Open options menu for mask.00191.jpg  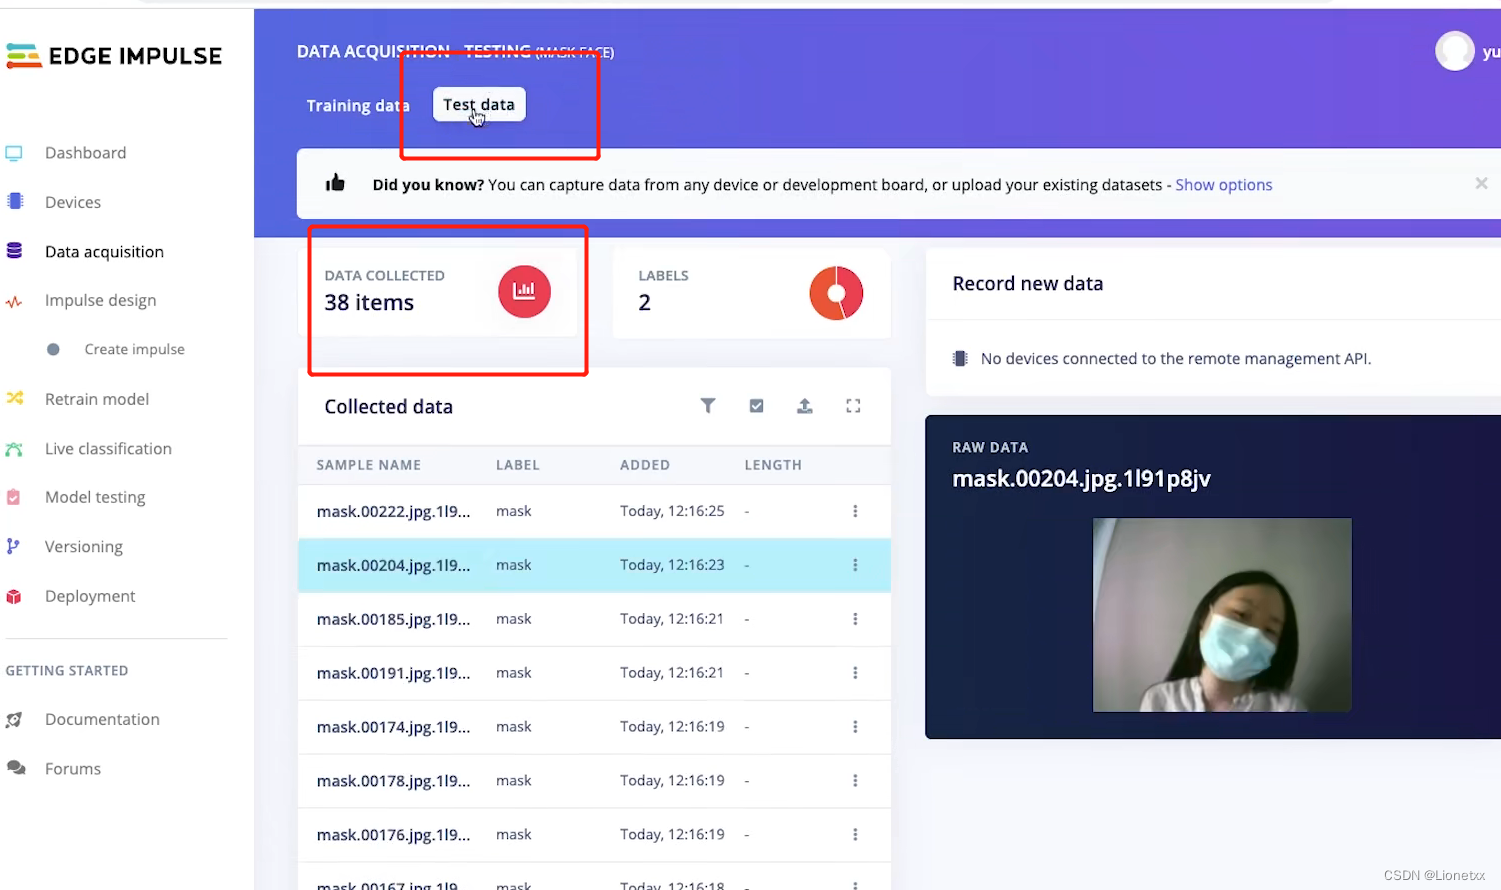[855, 673]
